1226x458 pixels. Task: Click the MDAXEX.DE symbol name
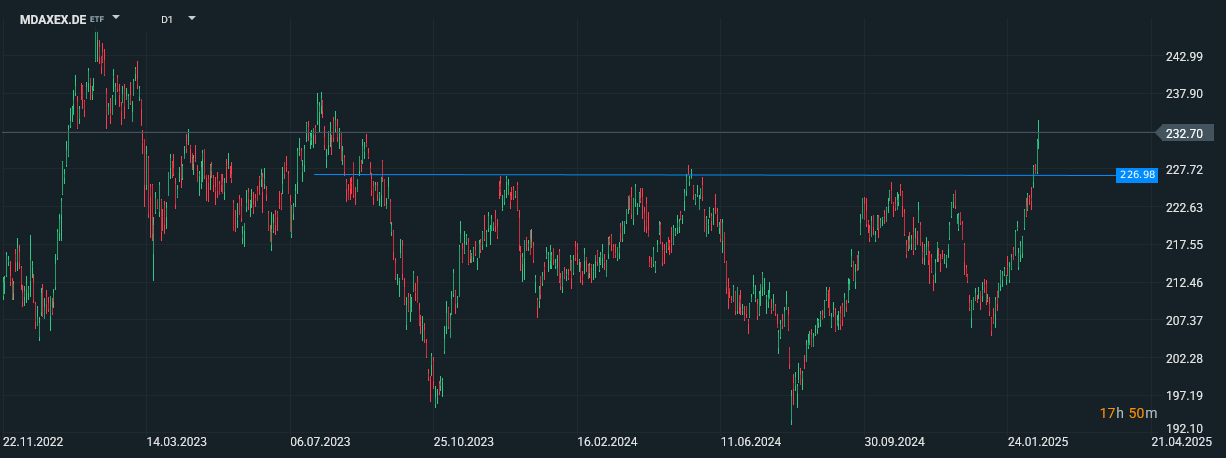click(x=53, y=19)
